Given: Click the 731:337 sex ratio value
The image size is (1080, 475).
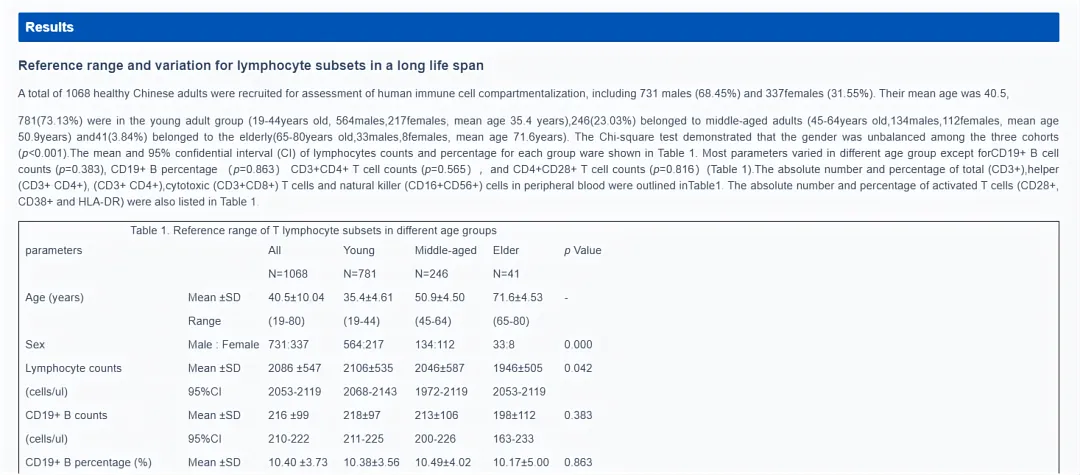Looking at the screenshot, I should (x=290, y=344).
